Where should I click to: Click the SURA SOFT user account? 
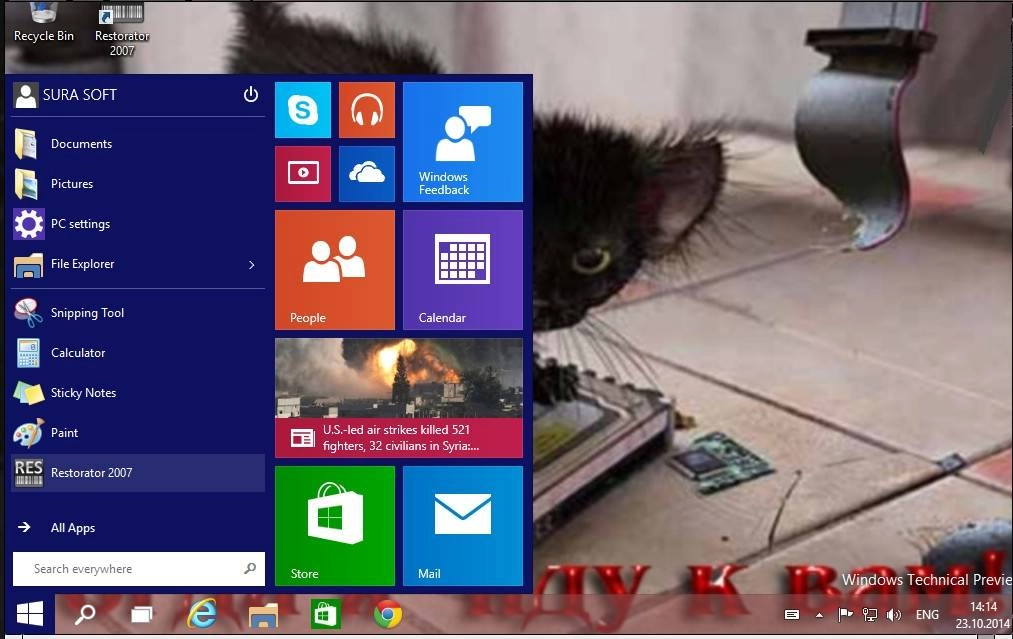click(x=65, y=96)
